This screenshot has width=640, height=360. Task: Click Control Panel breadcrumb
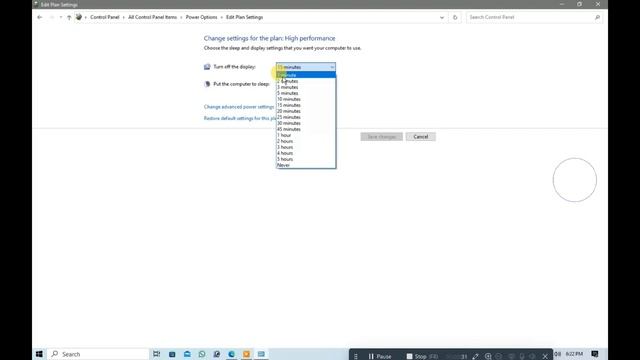click(x=105, y=17)
